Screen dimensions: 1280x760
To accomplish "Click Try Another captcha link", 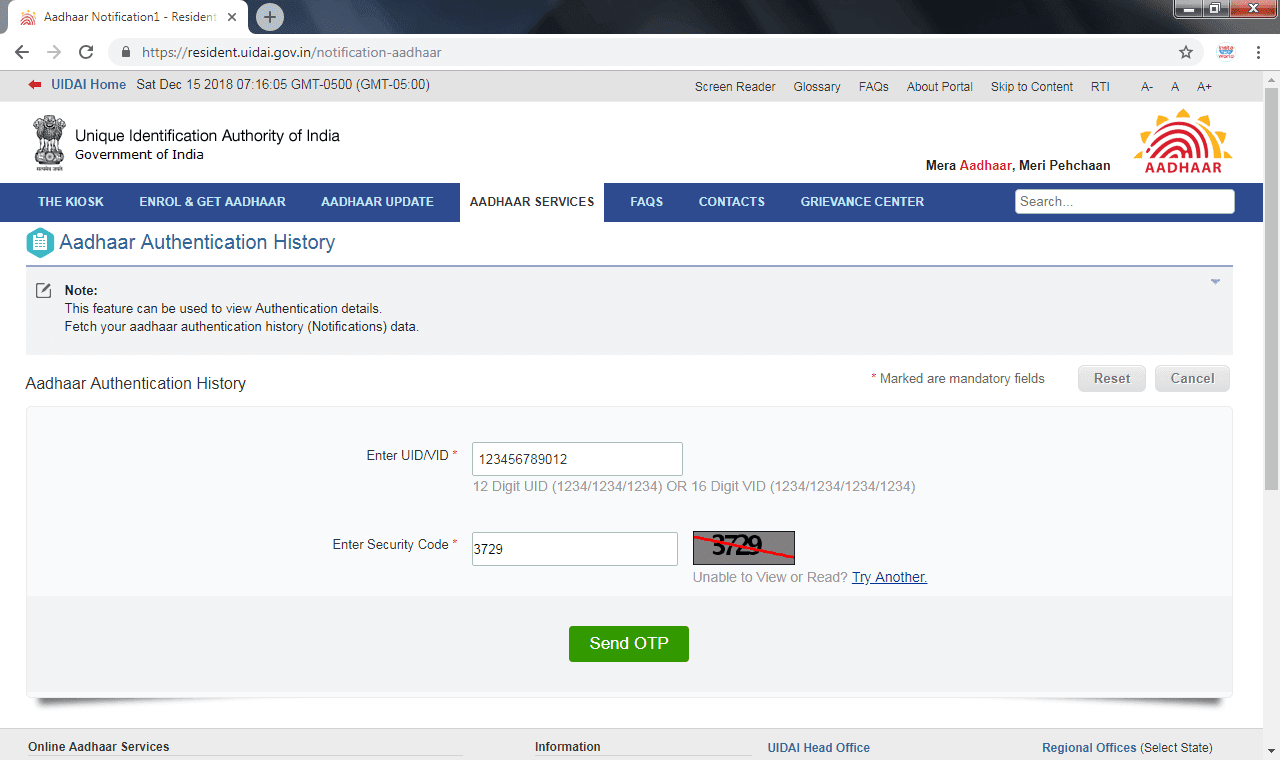I will (x=889, y=578).
